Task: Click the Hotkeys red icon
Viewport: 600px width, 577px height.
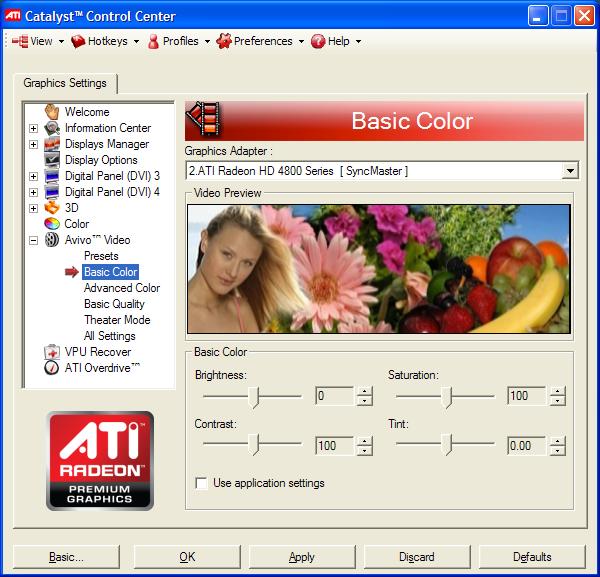Action: tap(78, 41)
